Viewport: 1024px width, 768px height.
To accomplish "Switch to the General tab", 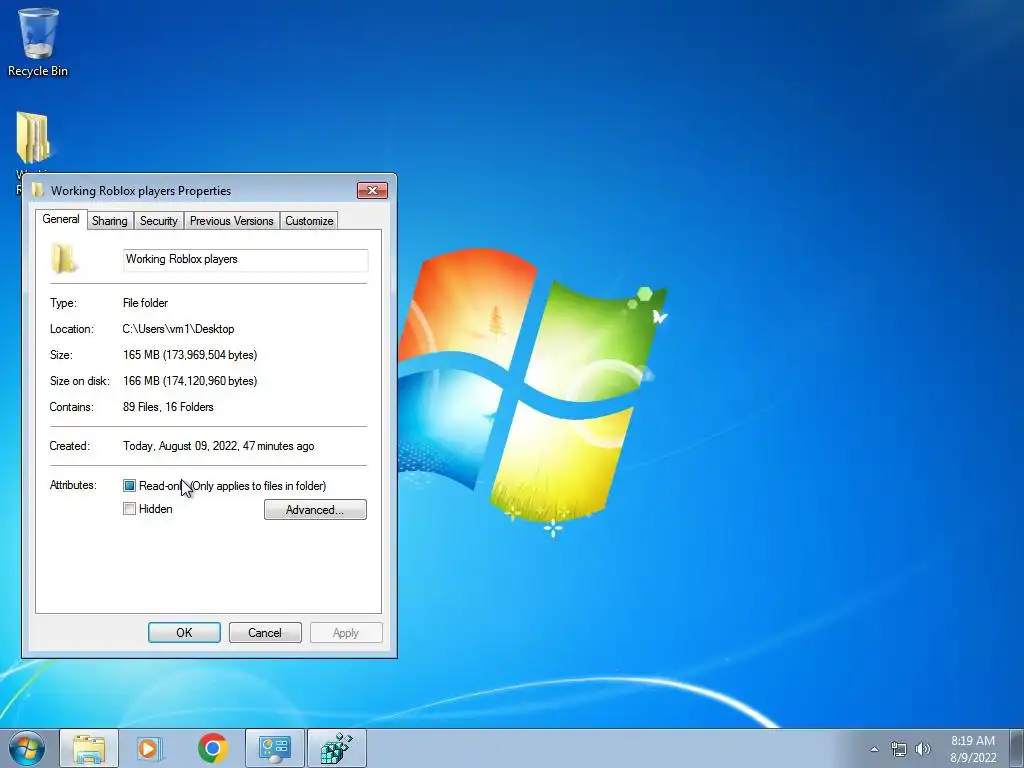I will 61,219.
